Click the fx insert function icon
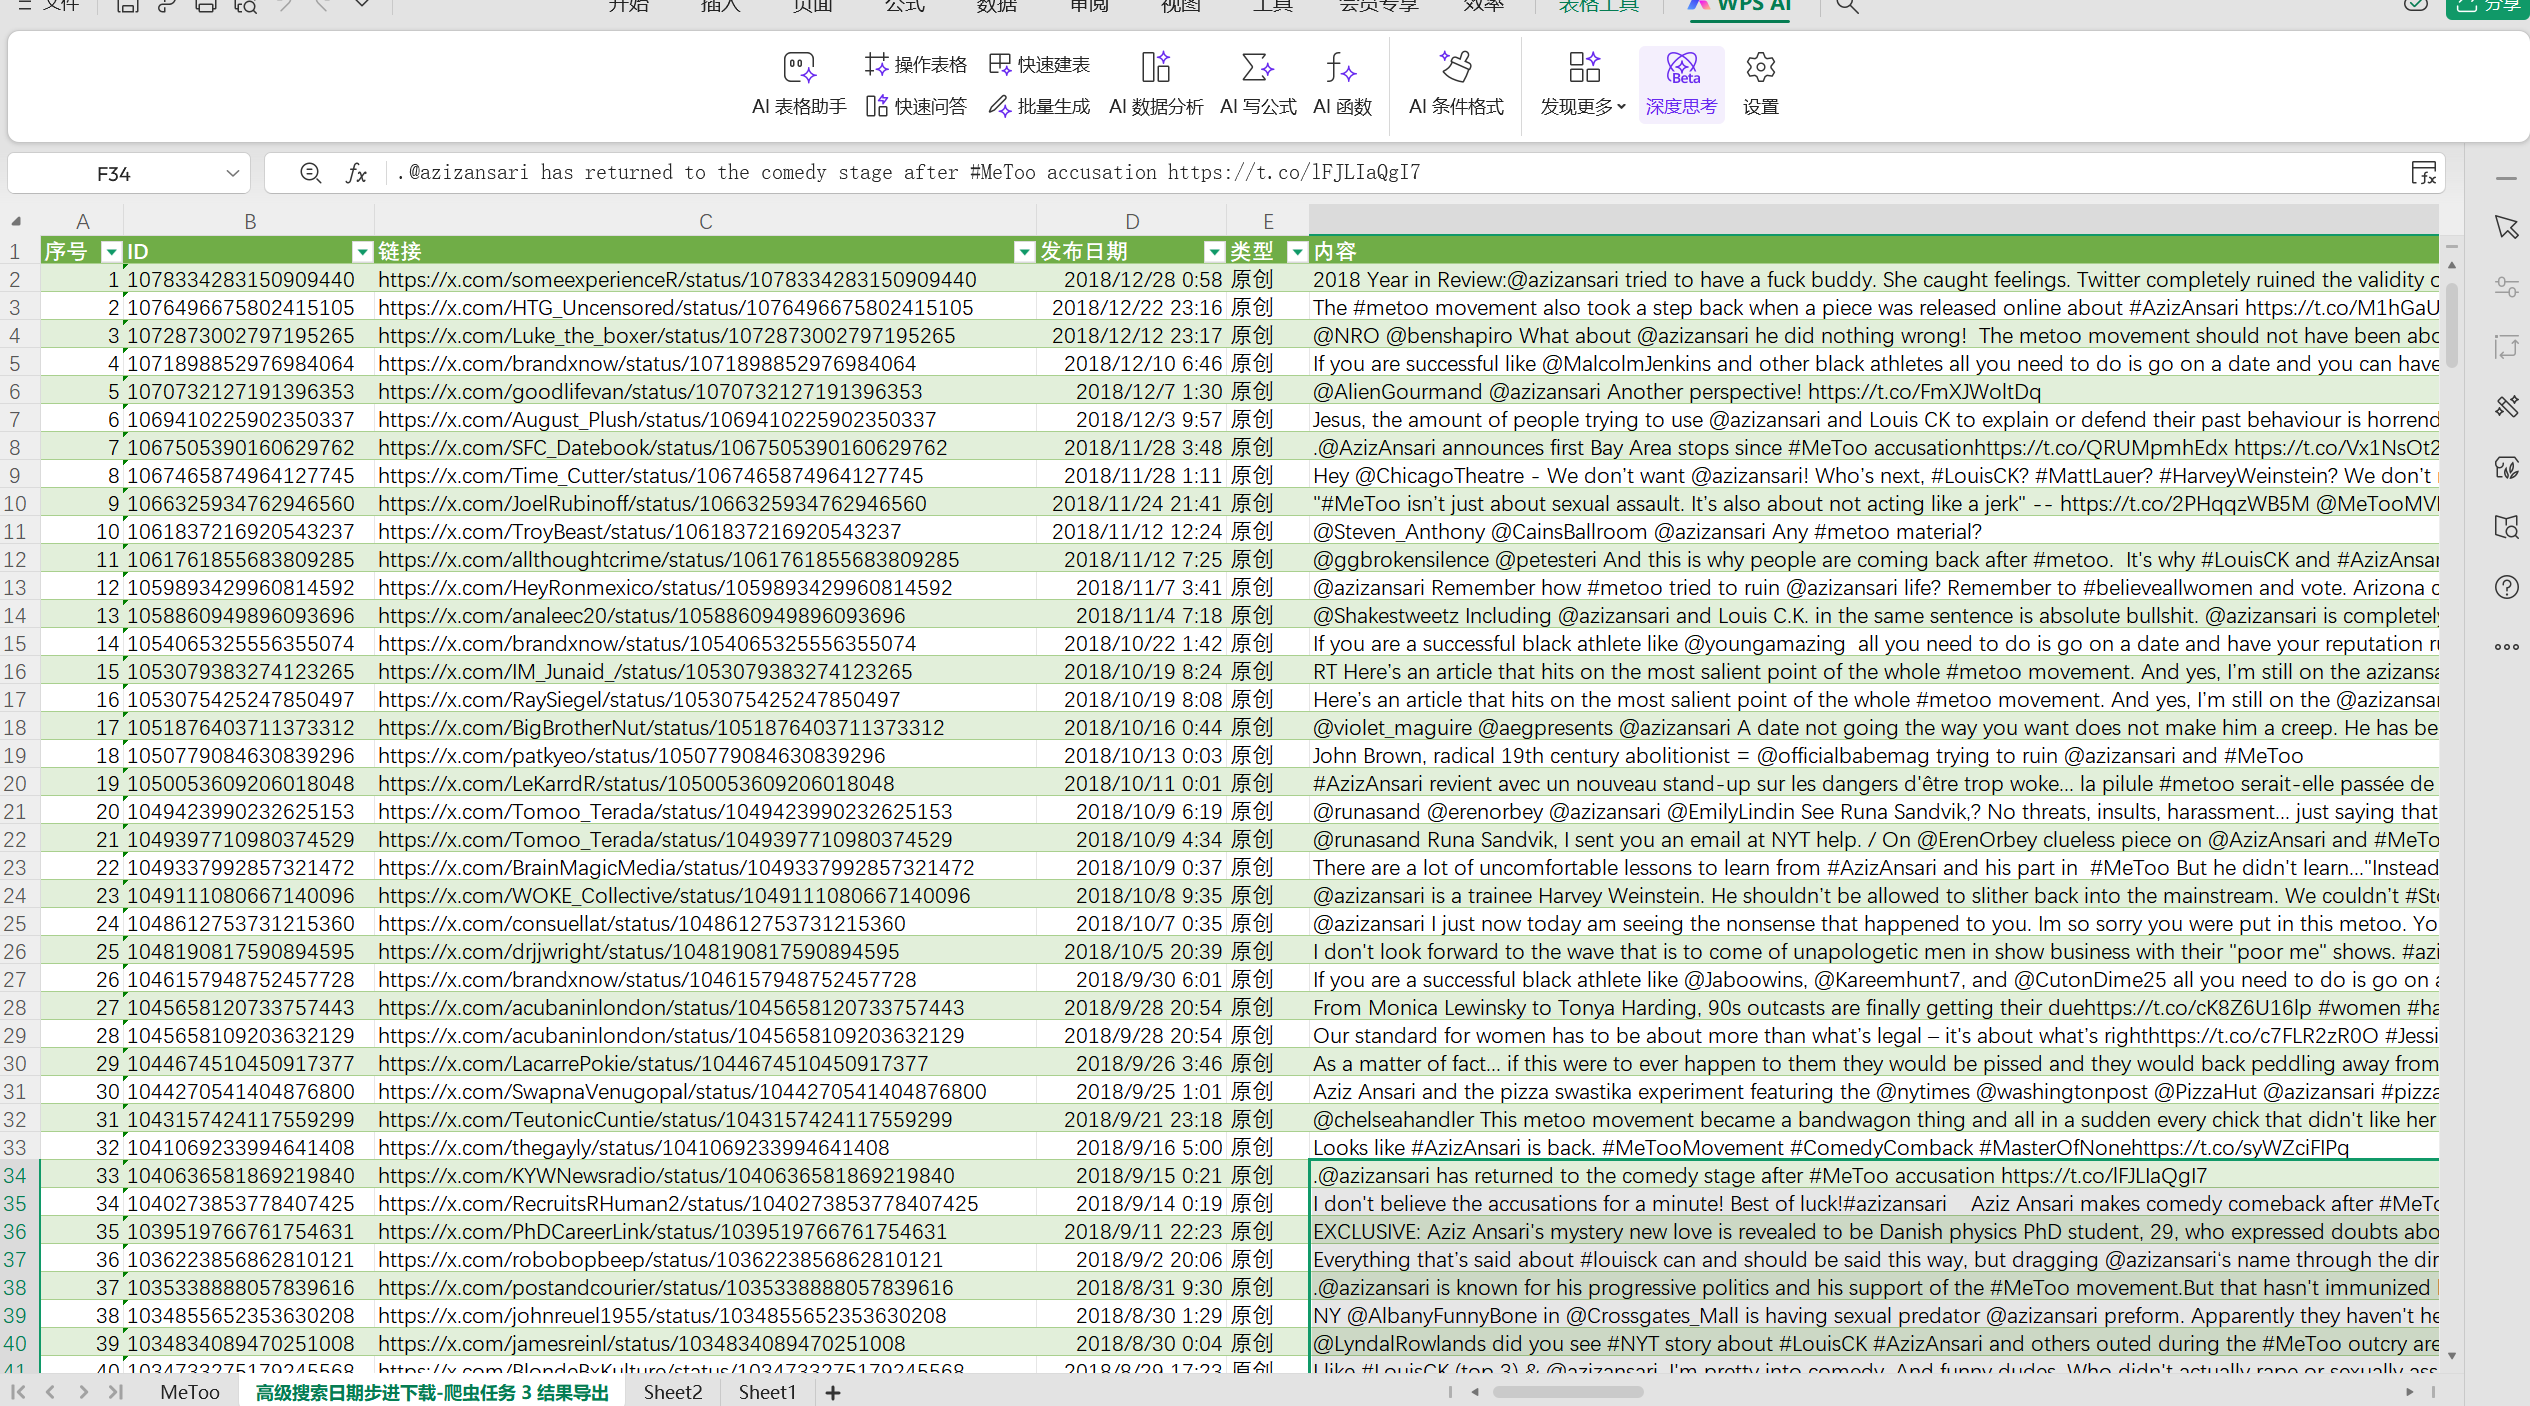 [356, 173]
